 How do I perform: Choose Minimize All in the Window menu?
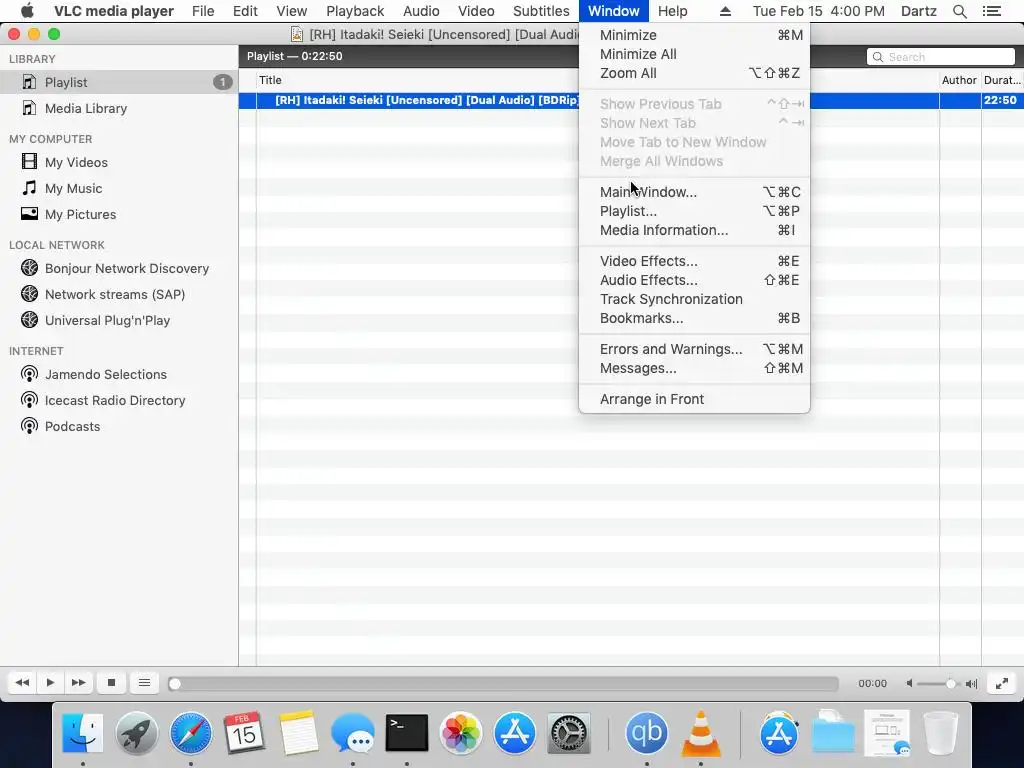694,54
